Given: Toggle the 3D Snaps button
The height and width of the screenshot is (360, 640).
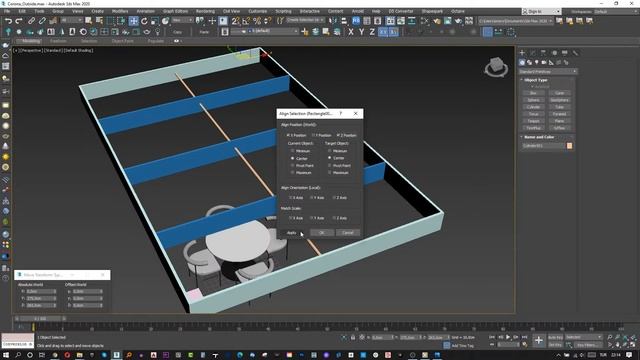Looking at the screenshot, I should 236,21.
